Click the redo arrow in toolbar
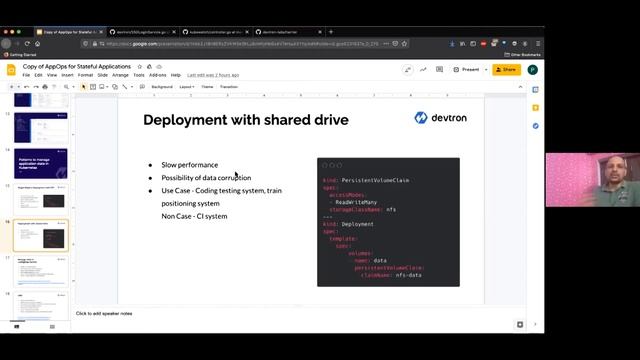 [36, 87]
